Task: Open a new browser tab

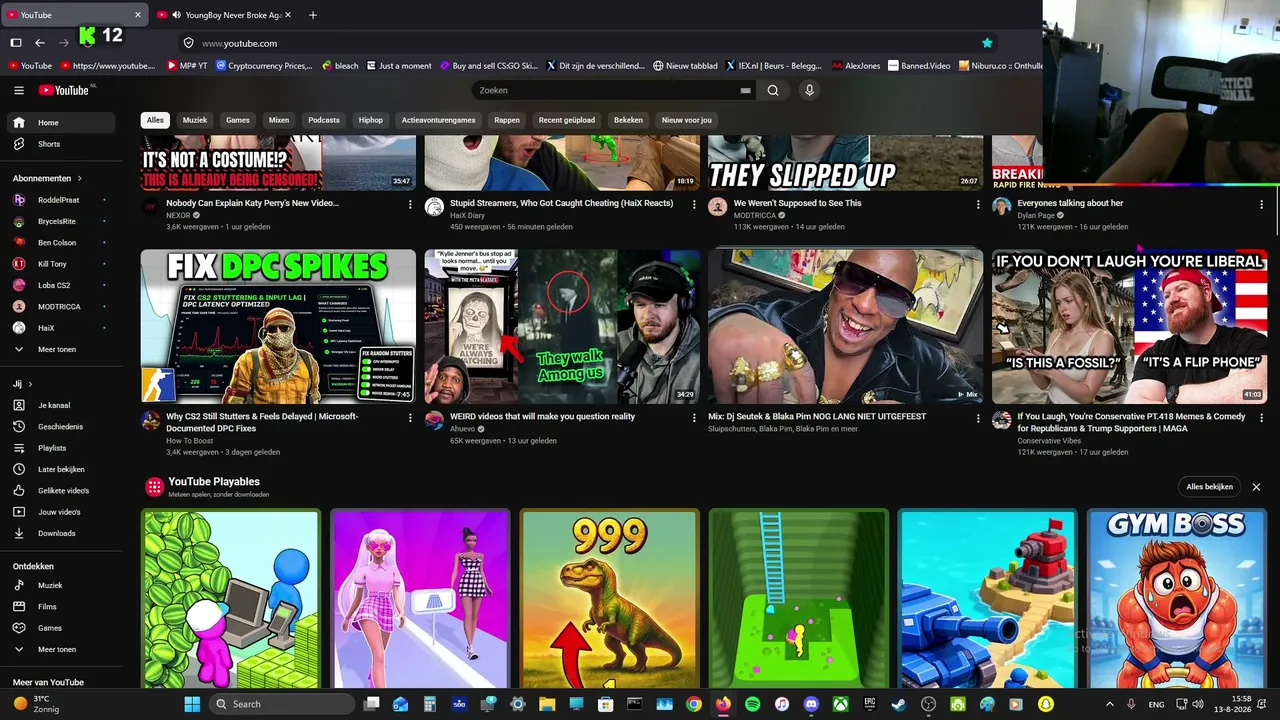Action: point(313,15)
